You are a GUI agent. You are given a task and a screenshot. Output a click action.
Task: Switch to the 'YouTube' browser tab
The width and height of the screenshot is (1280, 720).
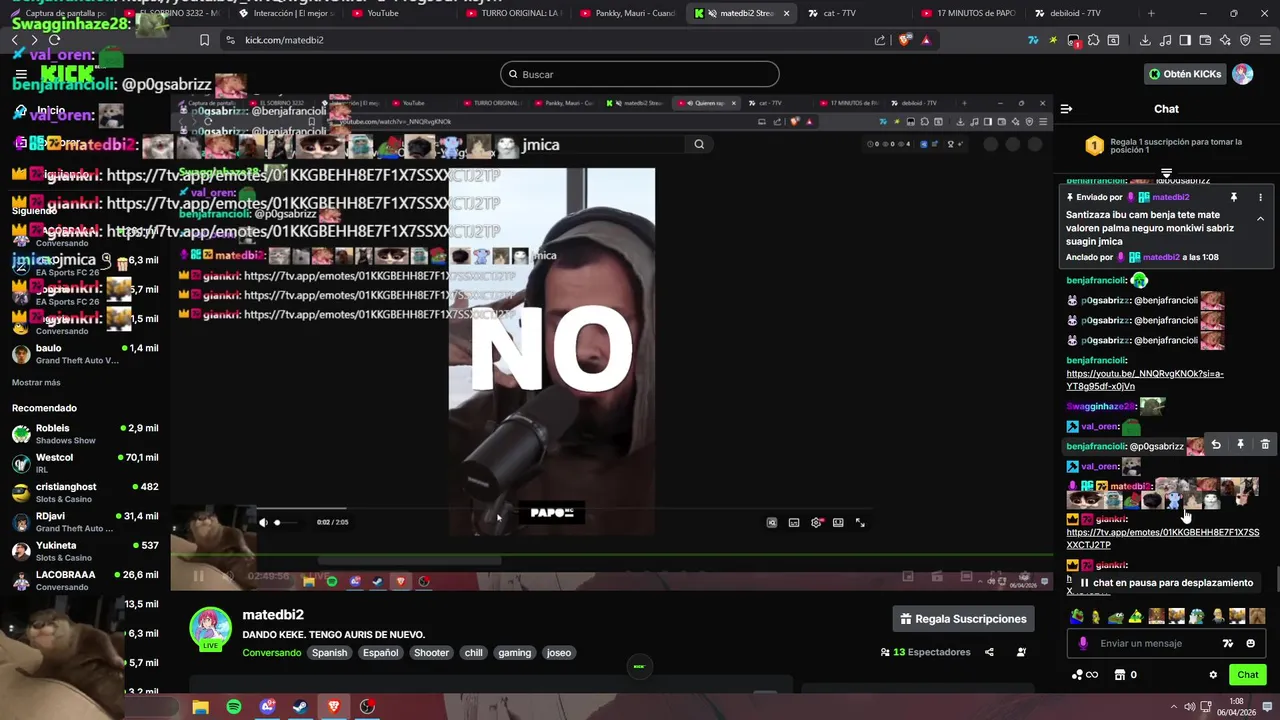tap(382, 13)
